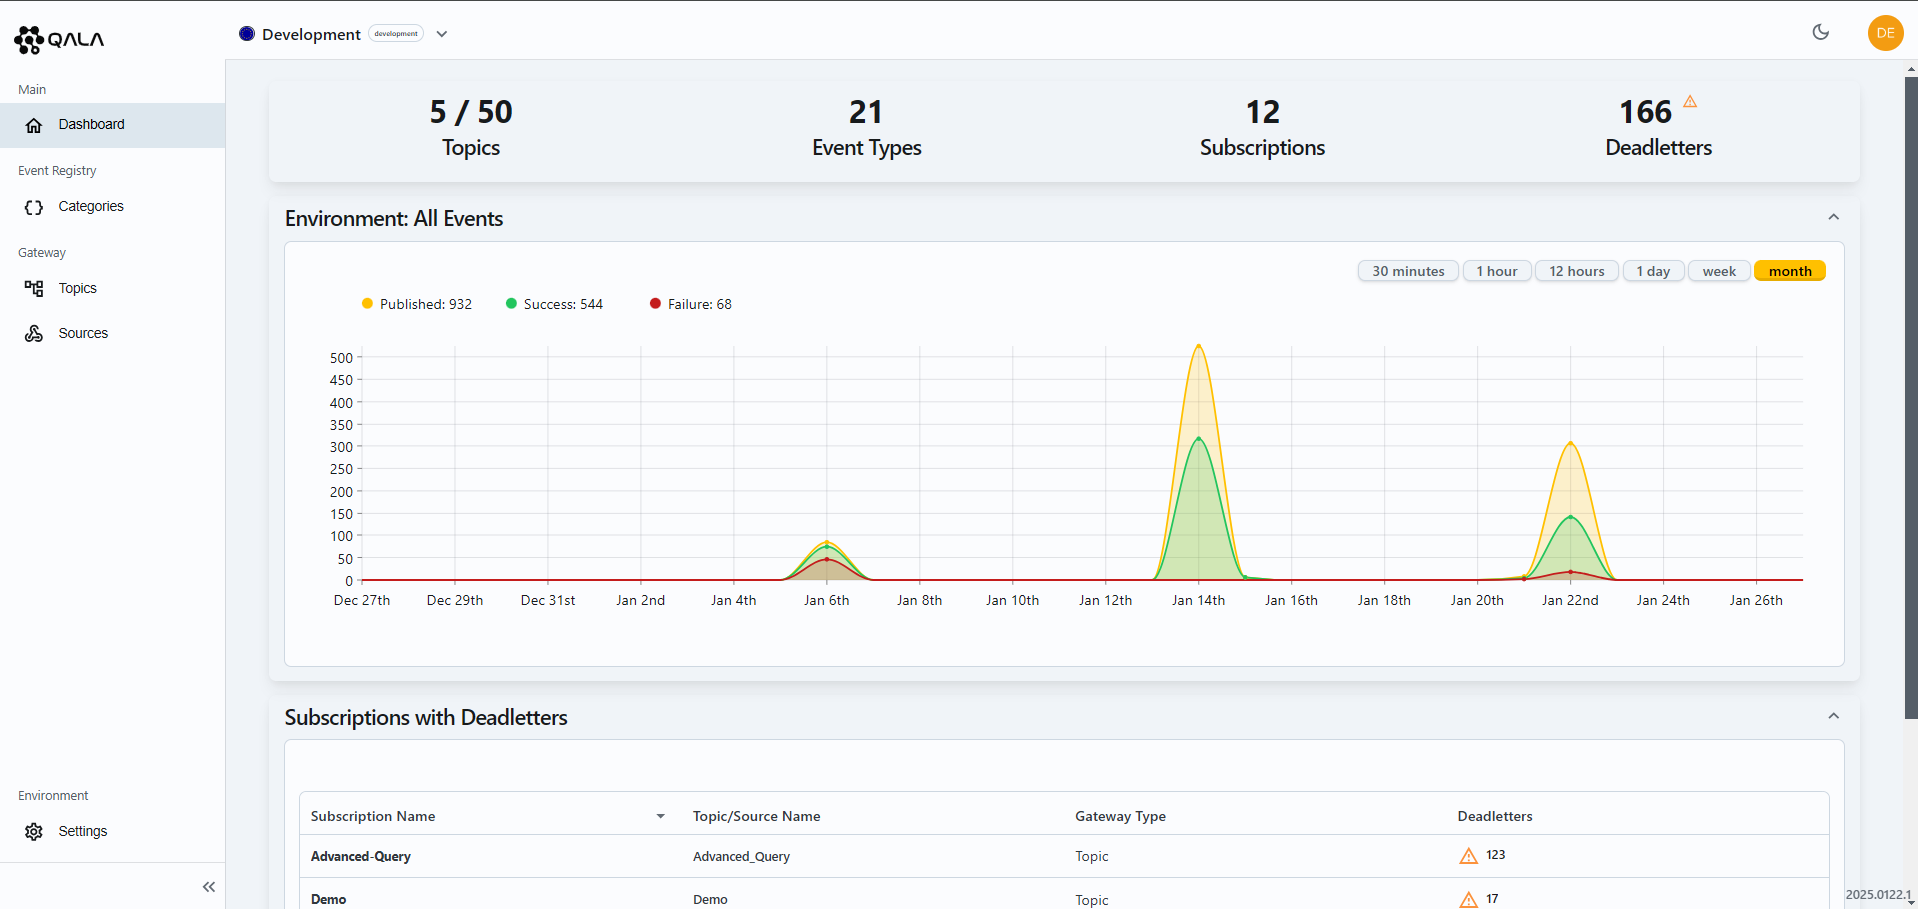Open Sources in sidebar
Viewport: 1918px width, 909px height.
[112, 334]
